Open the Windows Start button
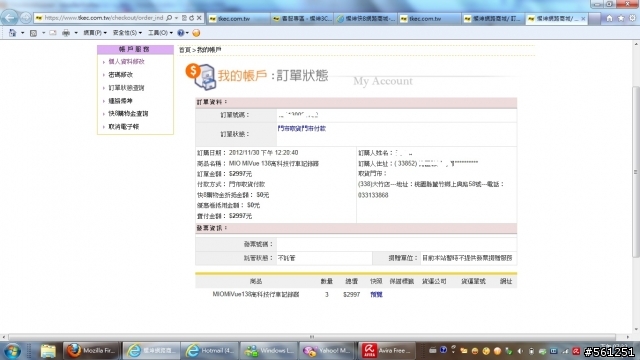The width and height of the screenshot is (640, 360). click(x=12, y=351)
